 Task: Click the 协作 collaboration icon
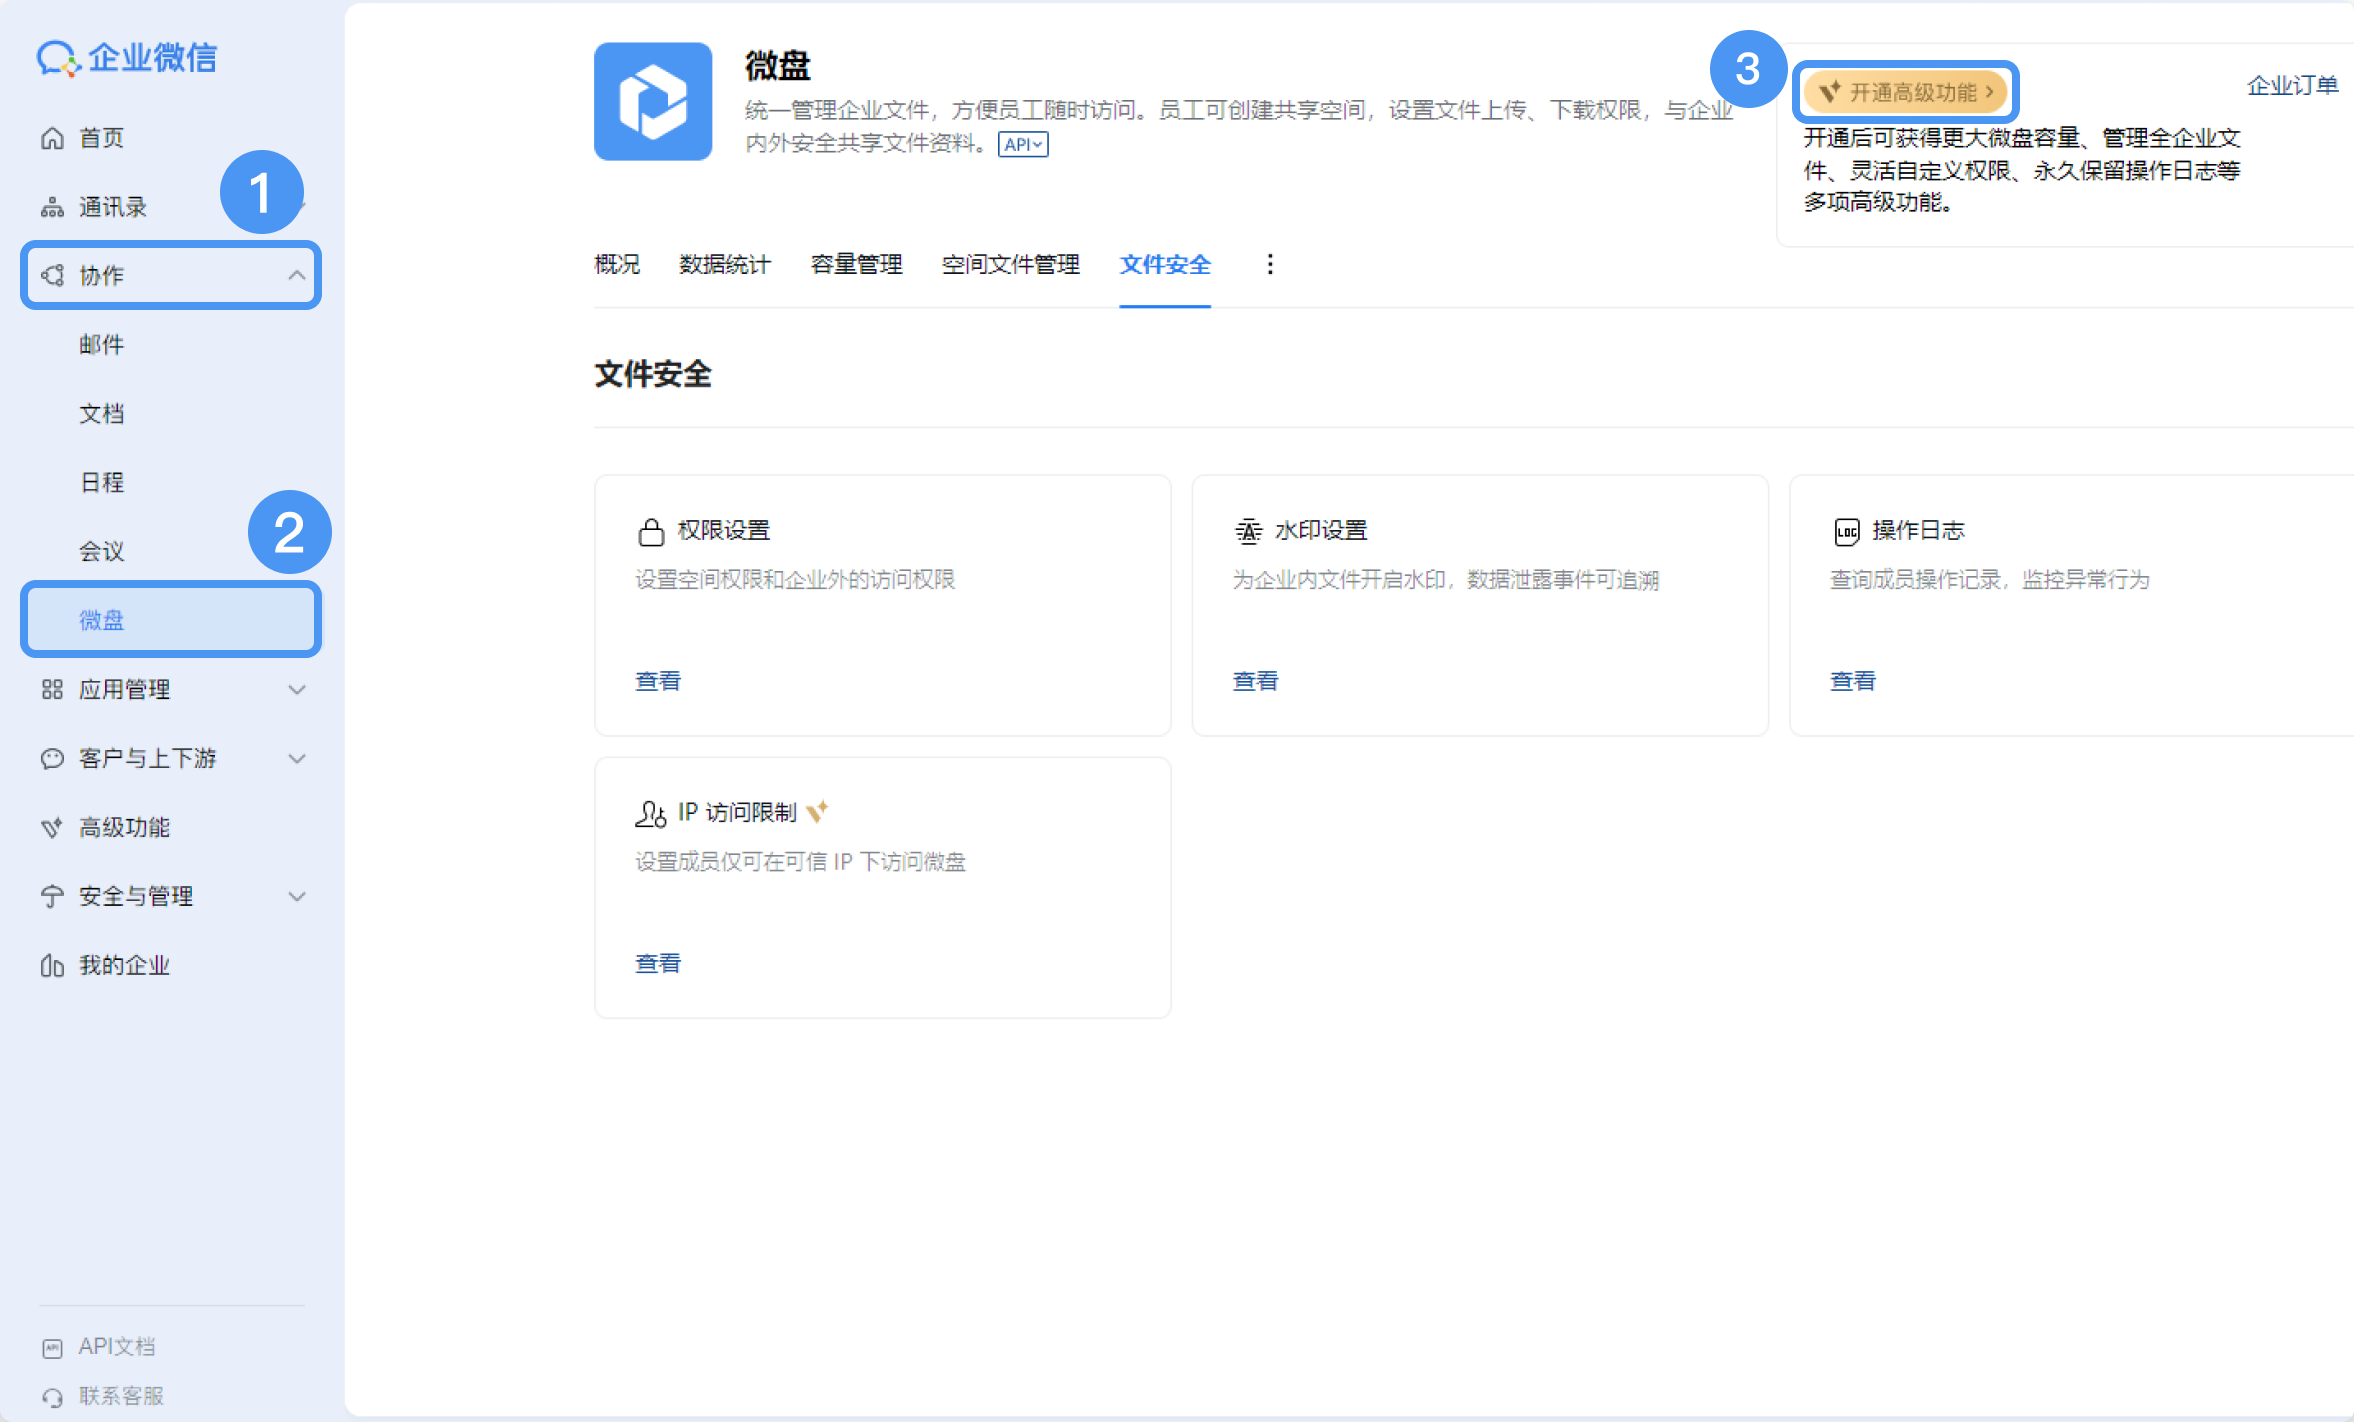(52, 275)
